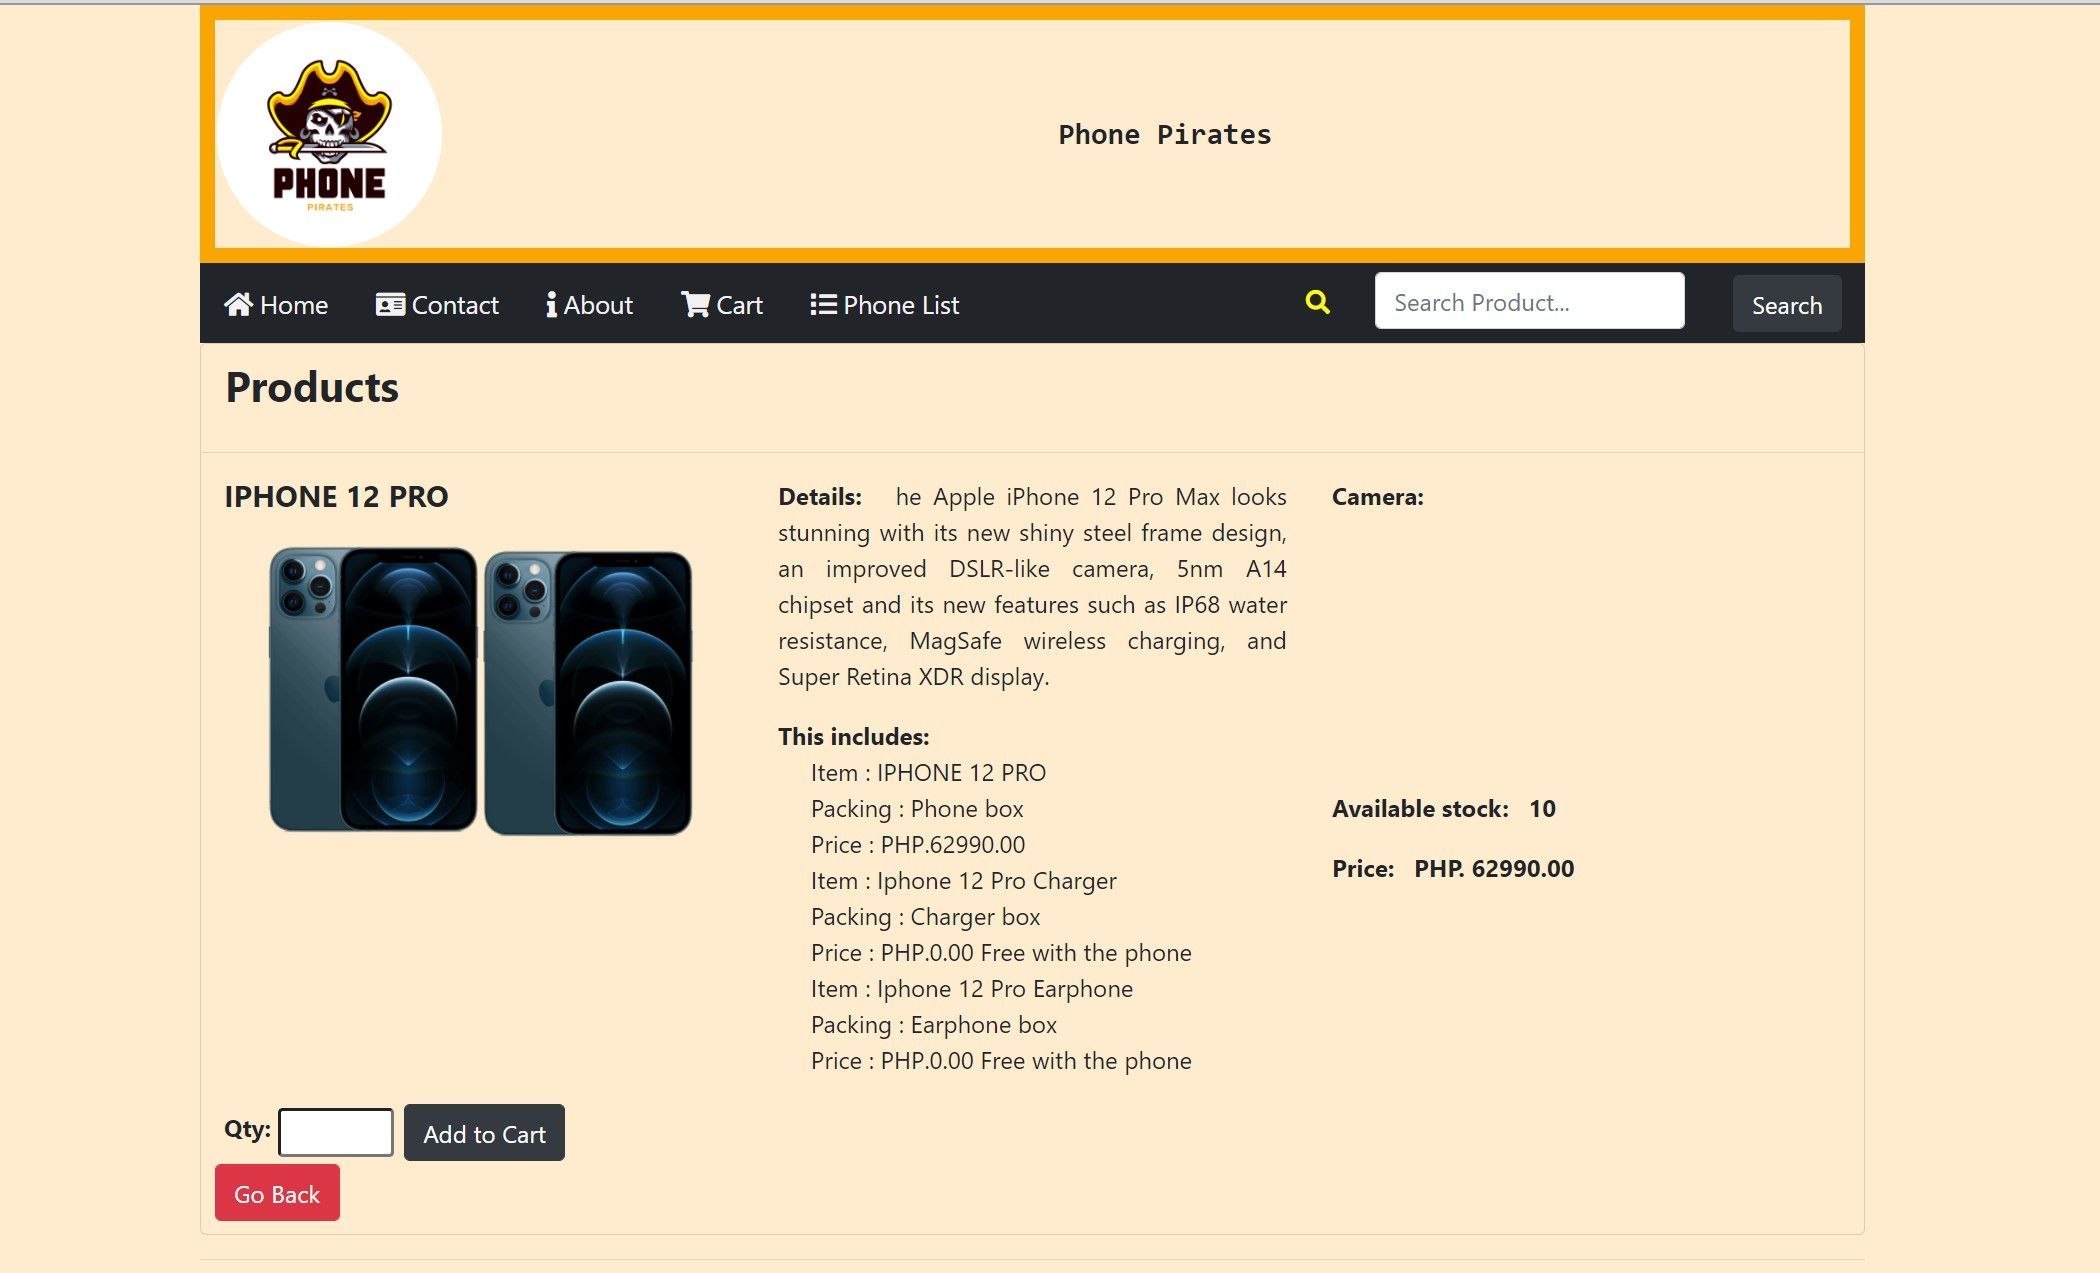Click the yellow magnifier search icon
2100x1273 pixels.
(x=1316, y=301)
